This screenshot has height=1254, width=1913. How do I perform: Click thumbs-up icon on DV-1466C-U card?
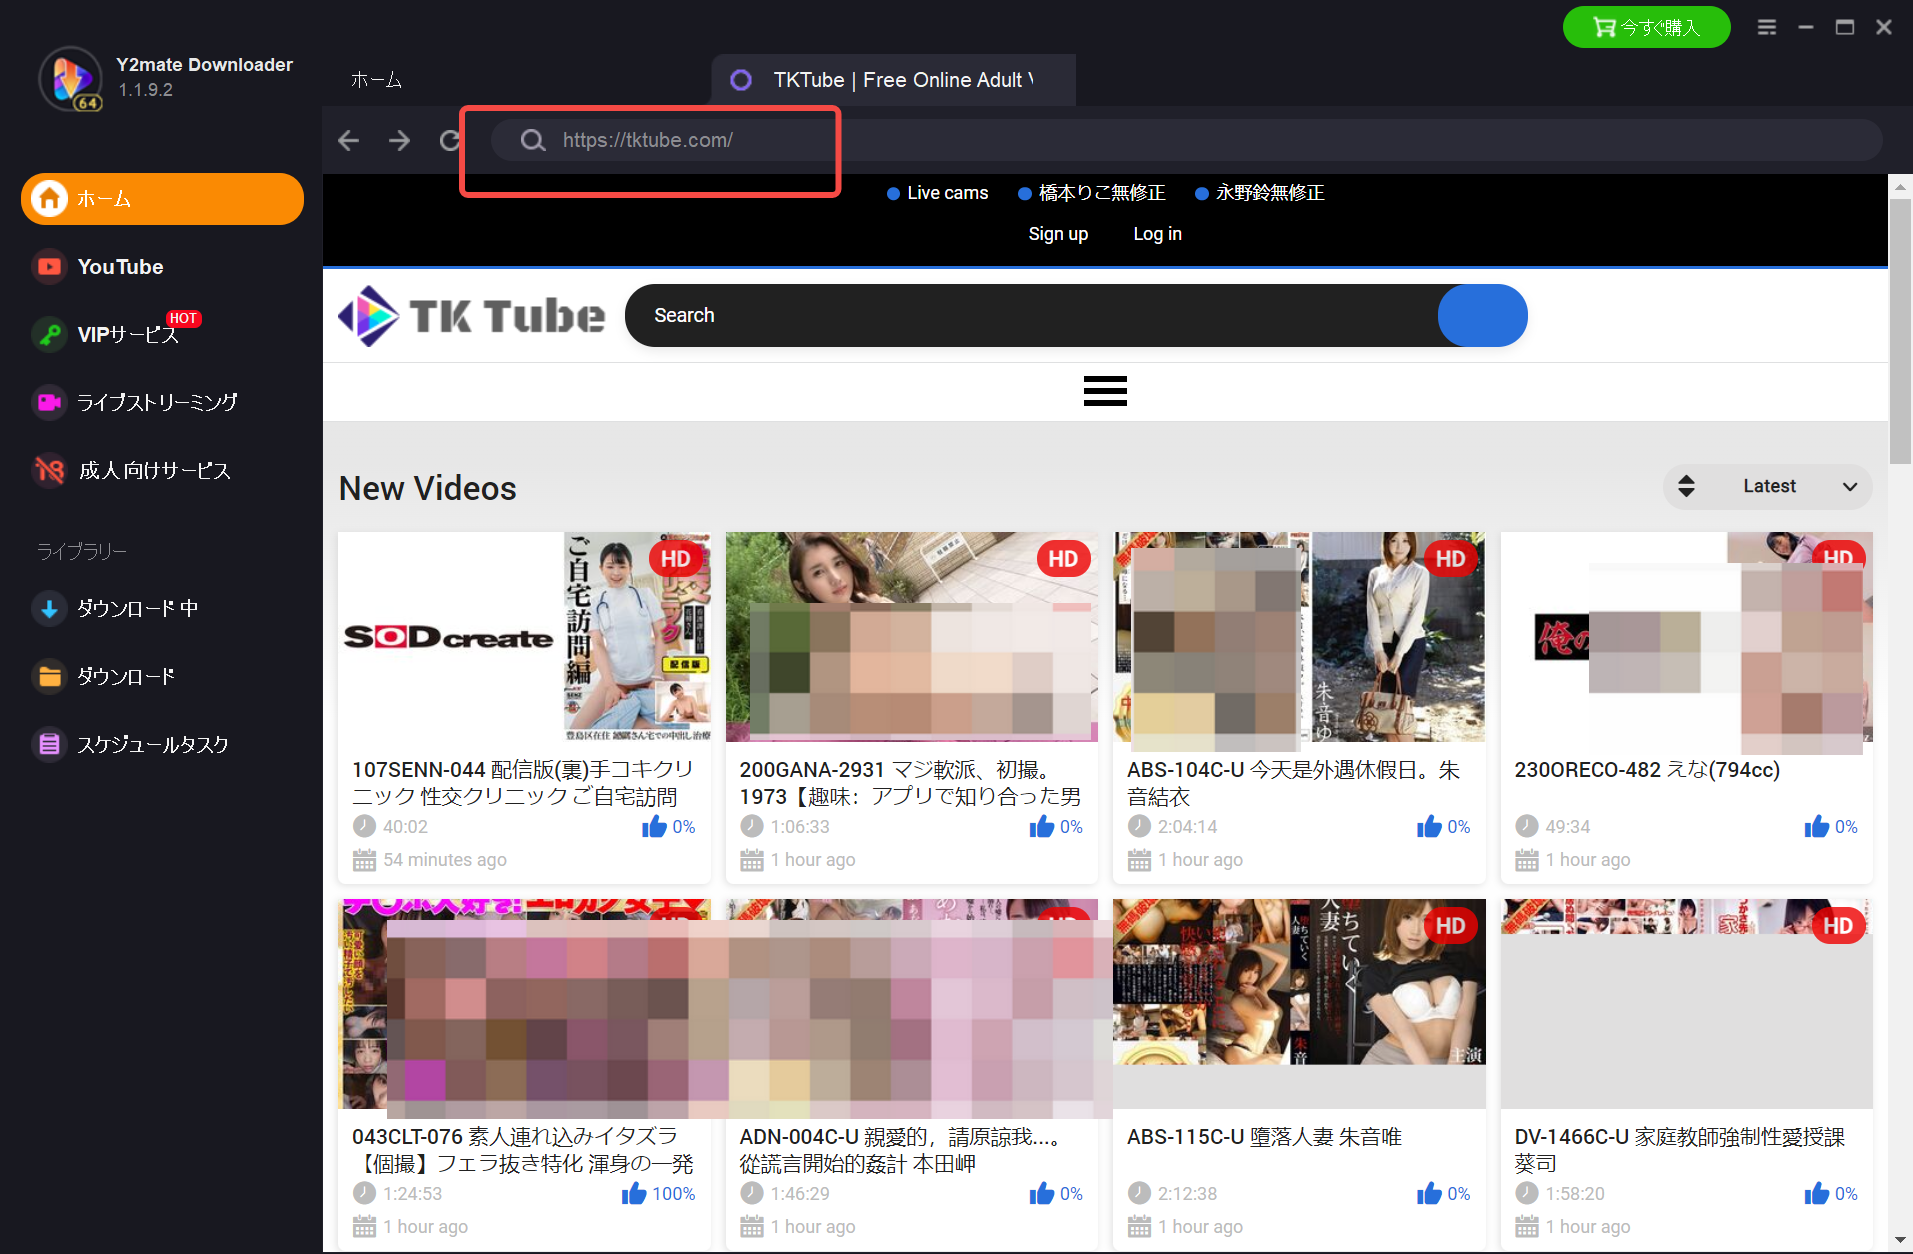[x=1817, y=1193]
